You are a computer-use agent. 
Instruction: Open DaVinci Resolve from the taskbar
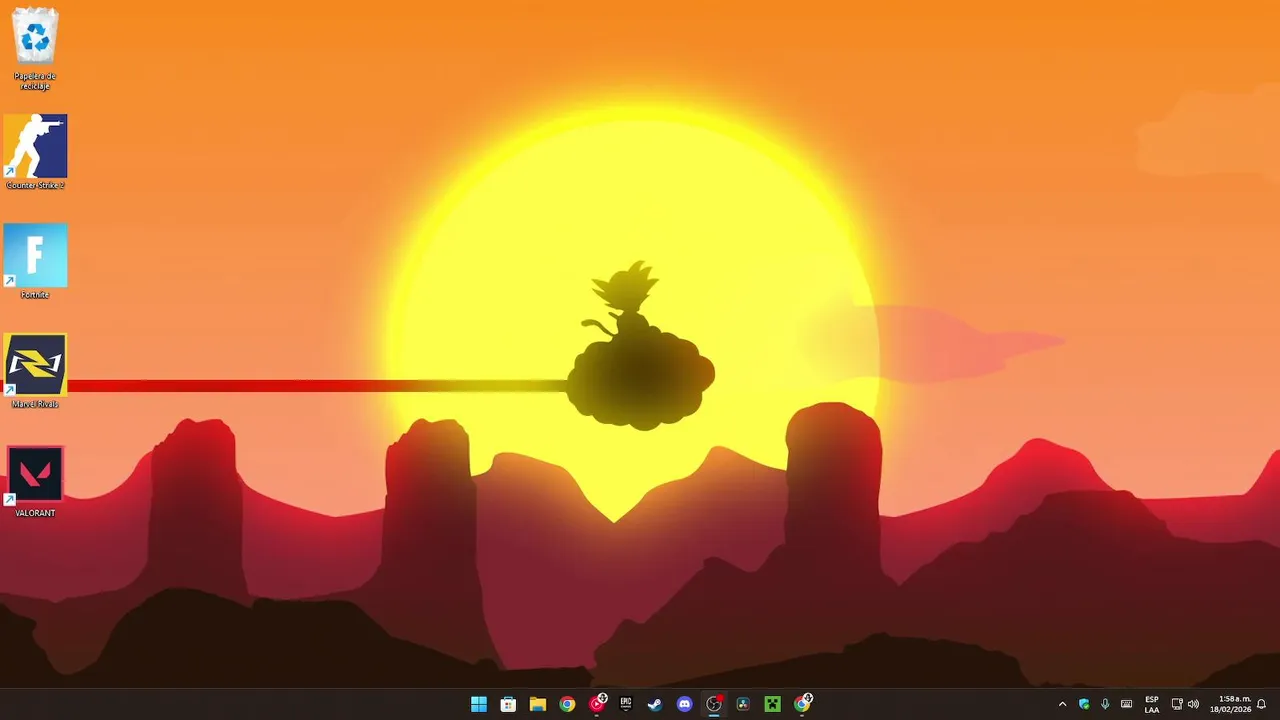743,704
